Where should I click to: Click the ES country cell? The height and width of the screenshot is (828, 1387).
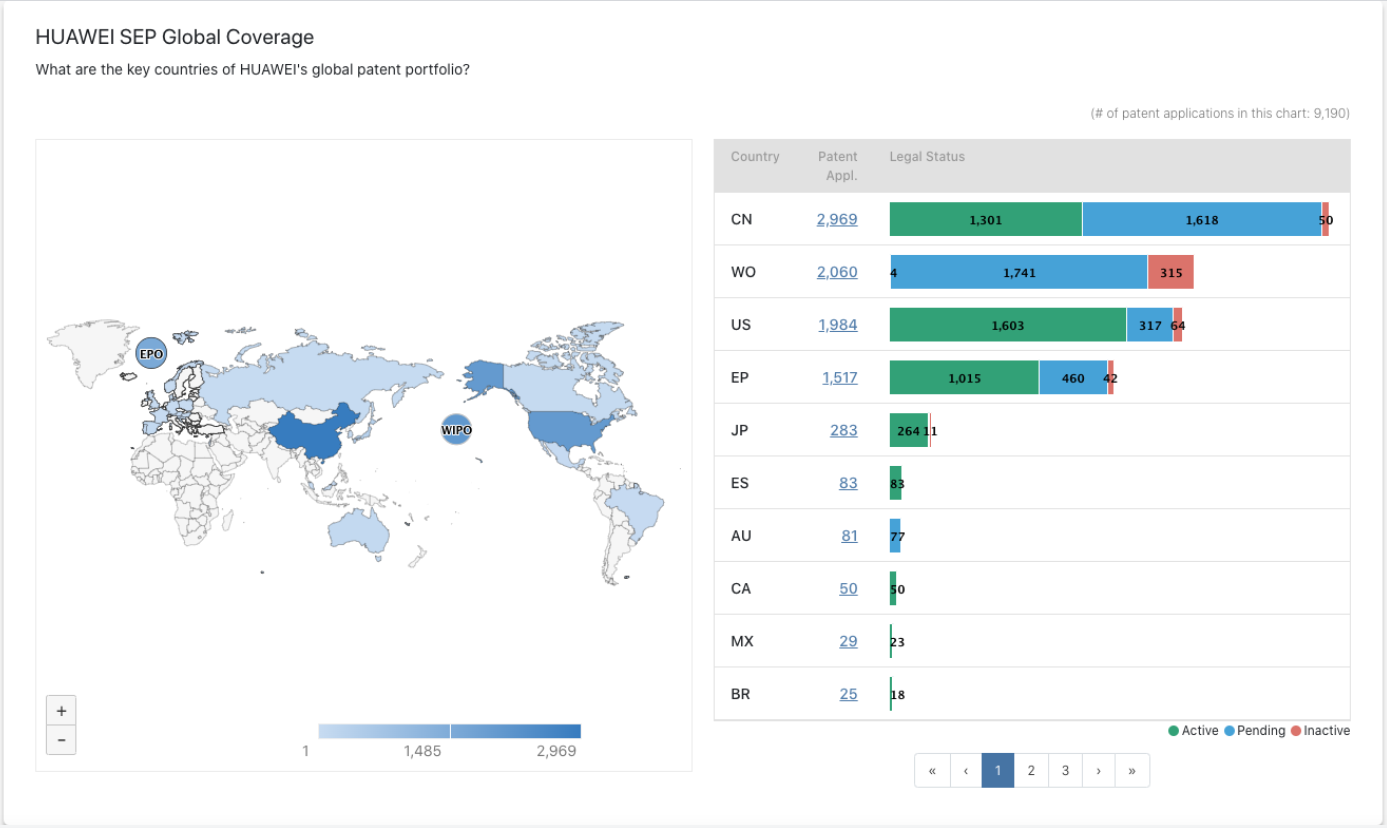741,483
